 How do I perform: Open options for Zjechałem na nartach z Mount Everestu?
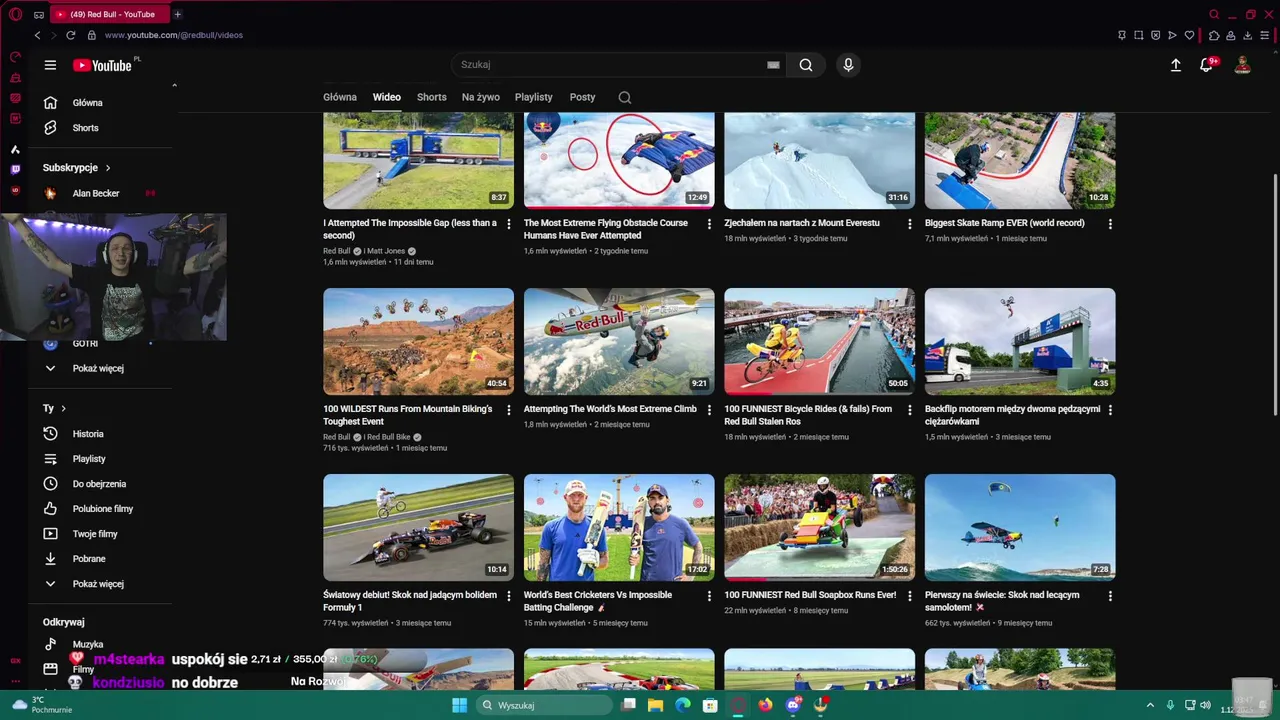pyautogui.click(x=909, y=224)
